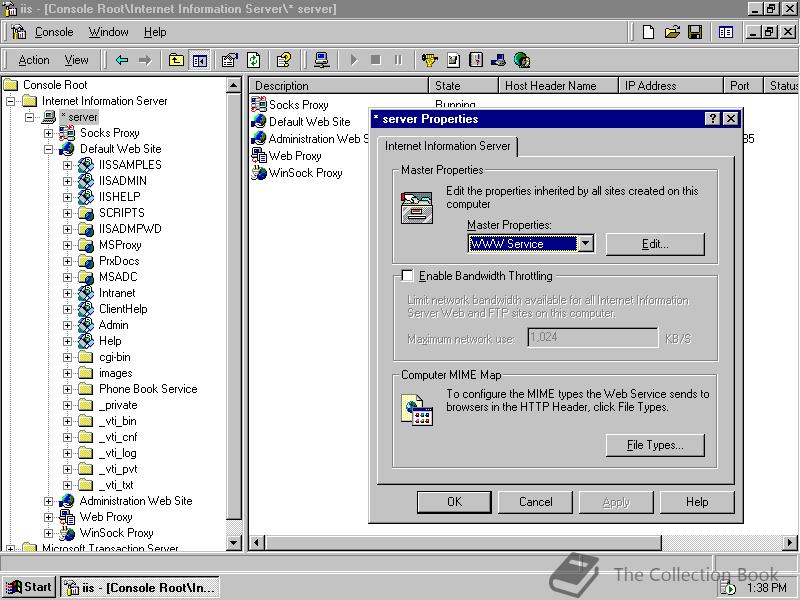This screenshot has width=800, height=600.
Task: Click Cancel in server Properties
Action: tap(535, 502)
